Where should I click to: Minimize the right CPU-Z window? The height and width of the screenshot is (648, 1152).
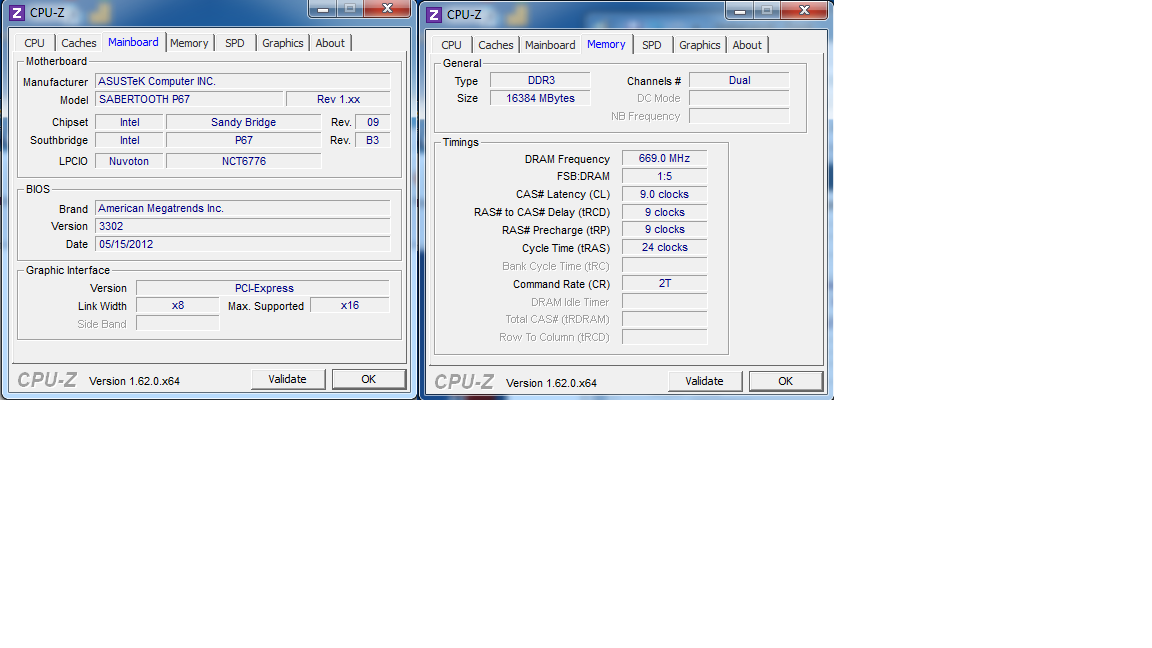tap(740, 11)
